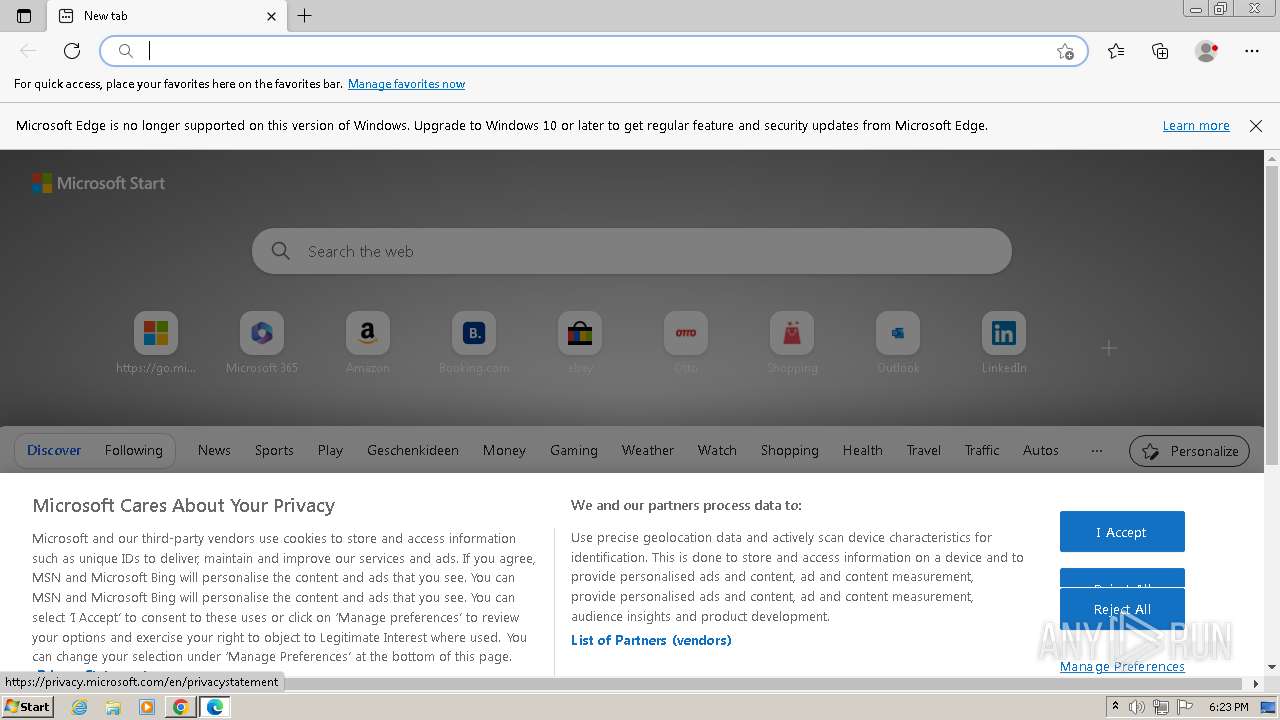Open the Favorites list icon

tap(1116, 51)
